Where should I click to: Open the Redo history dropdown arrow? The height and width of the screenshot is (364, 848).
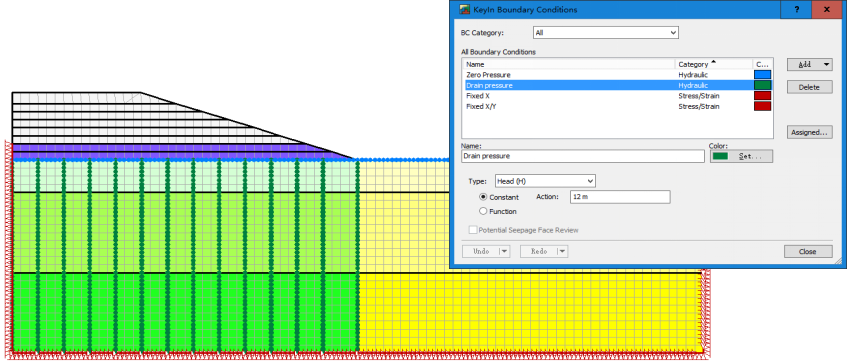[x=562, y=252]
